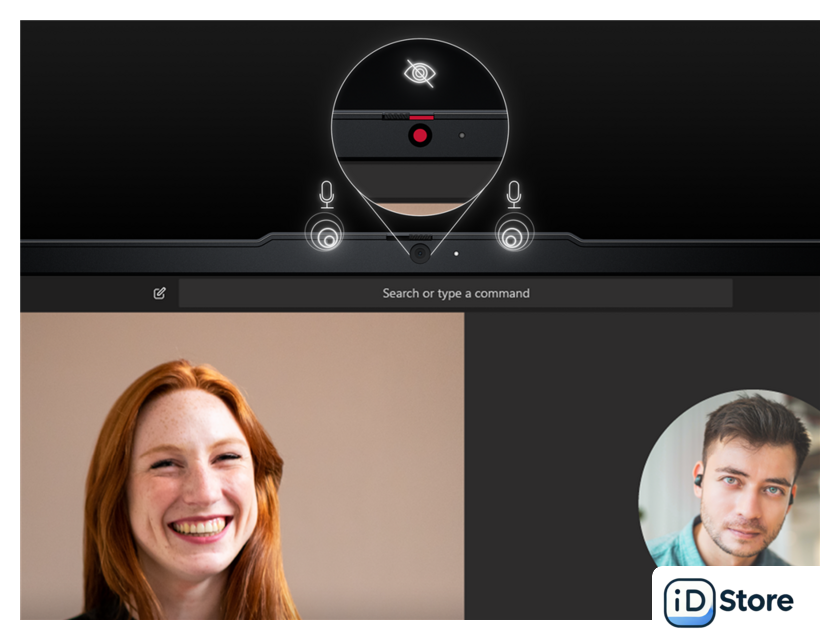Image resolution: width=840 pixels, height=640 pixels.
Task: Click the small webcam lens on laptop bezel
Action: (420, 253)
